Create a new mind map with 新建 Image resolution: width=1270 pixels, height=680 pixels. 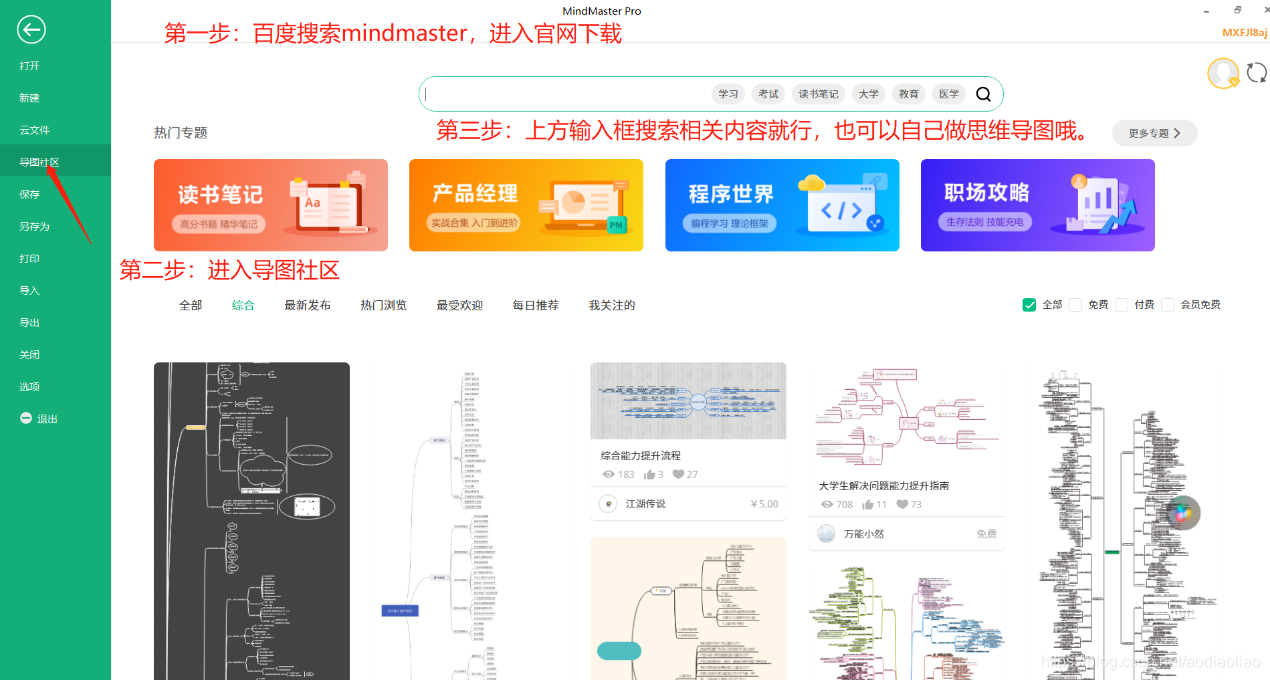coord(30,96)
